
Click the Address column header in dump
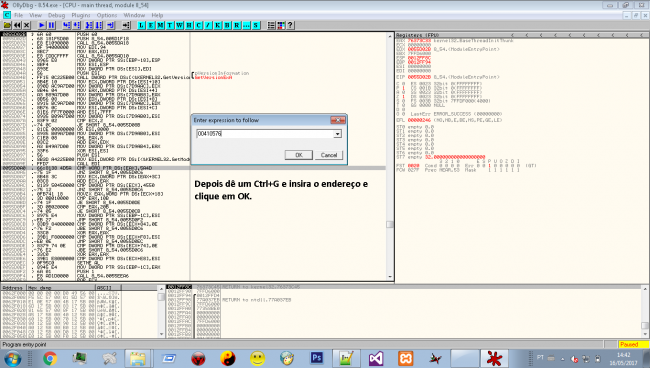point(14,288)
